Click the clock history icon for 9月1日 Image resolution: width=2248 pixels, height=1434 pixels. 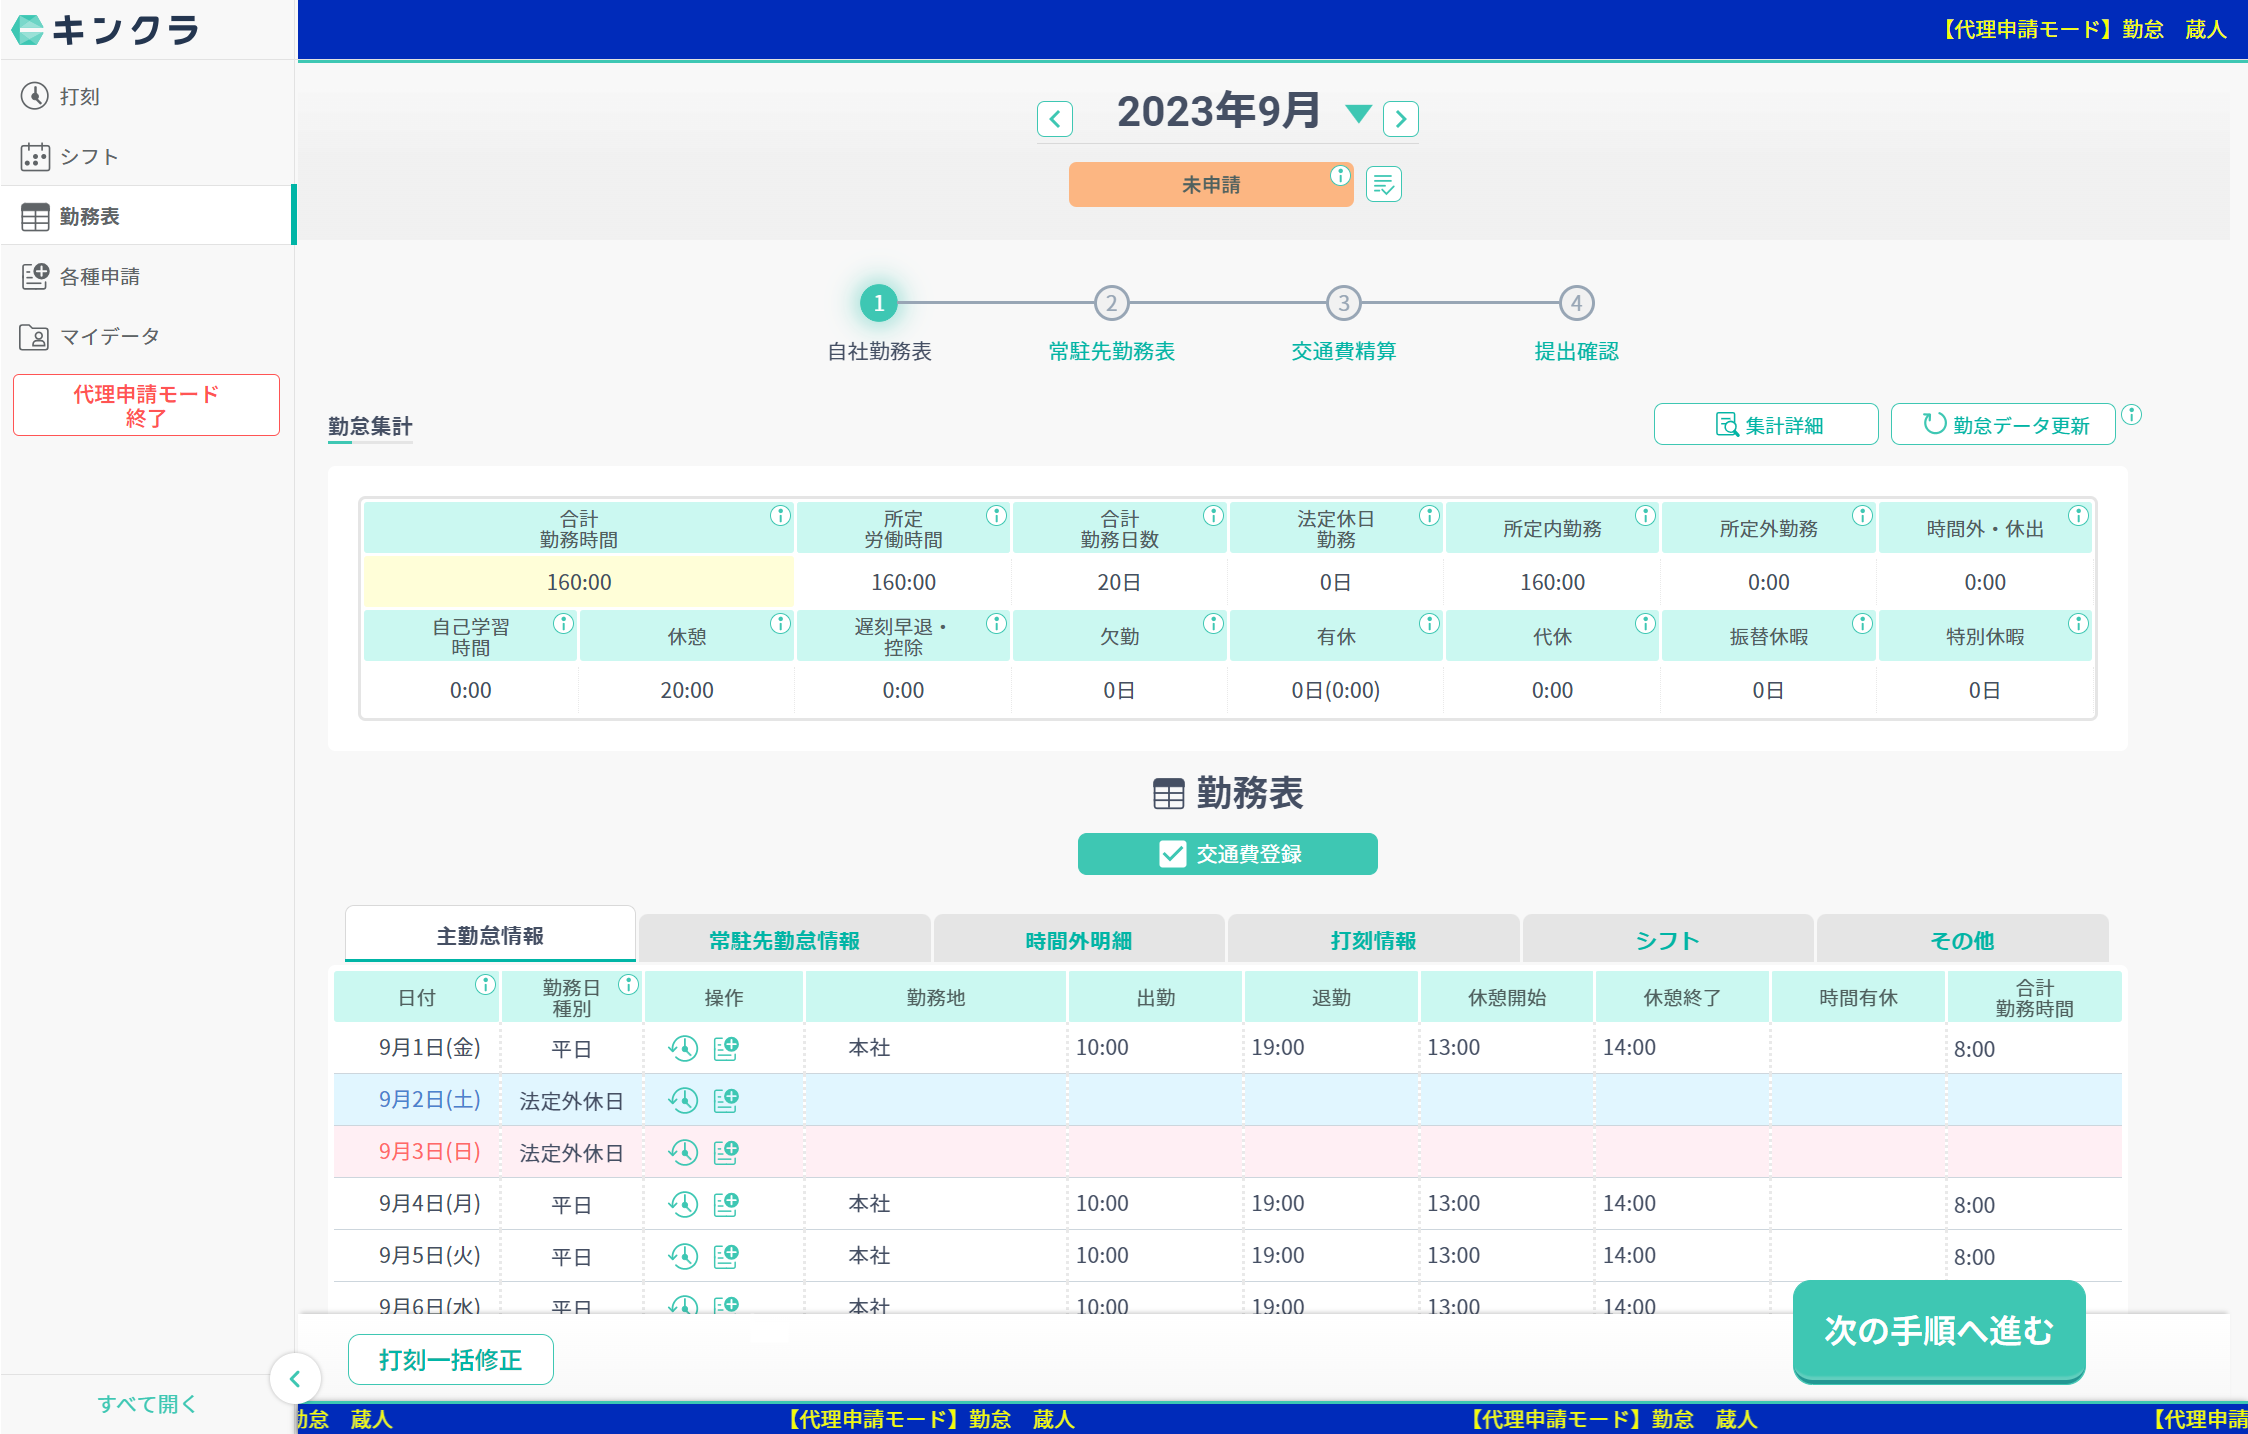(683, 1048)
